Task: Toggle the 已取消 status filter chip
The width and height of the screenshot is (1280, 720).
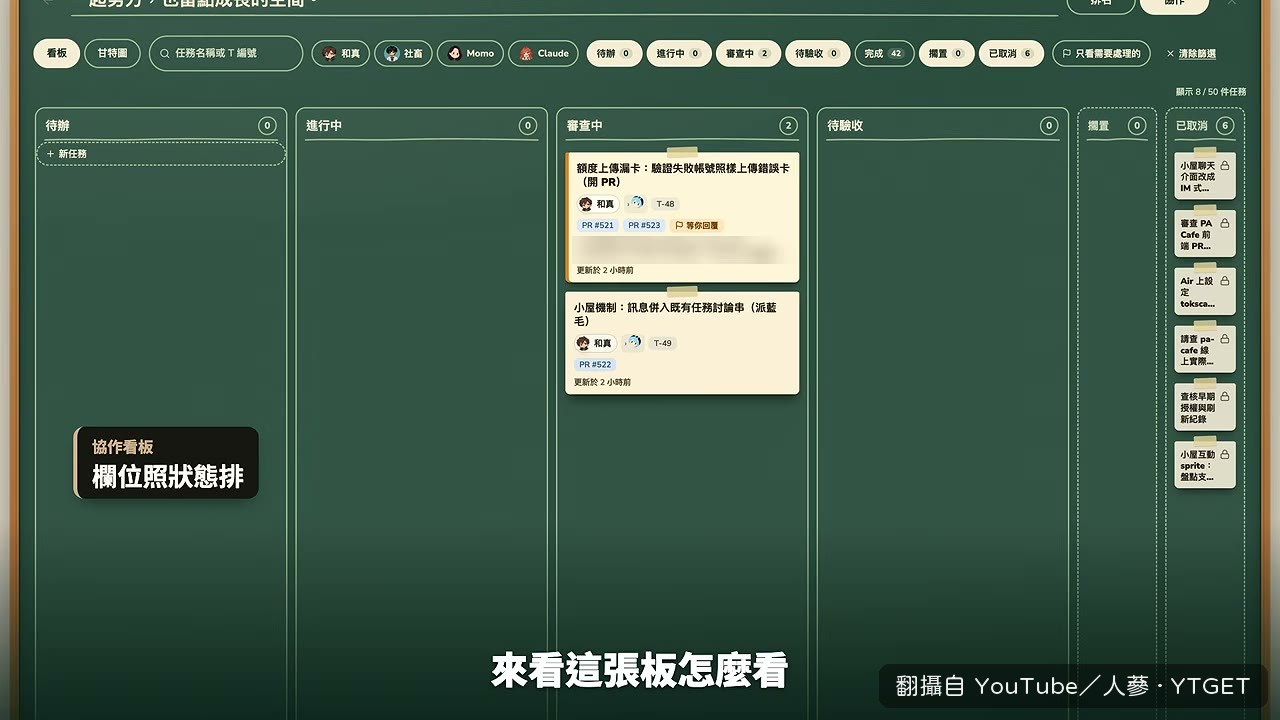Action: pos(1011,53)
